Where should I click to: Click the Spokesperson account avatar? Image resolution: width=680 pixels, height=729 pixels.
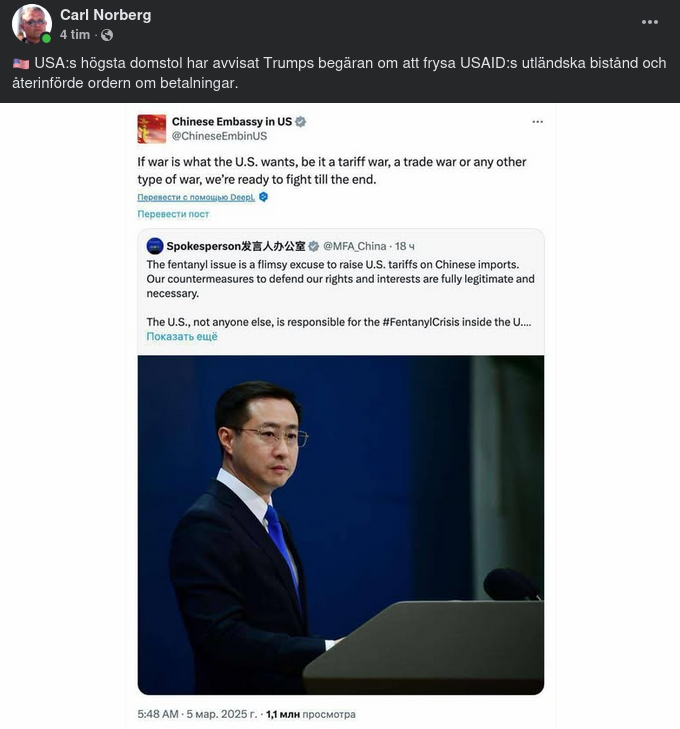pyautogui.click(x=155, y=246)
